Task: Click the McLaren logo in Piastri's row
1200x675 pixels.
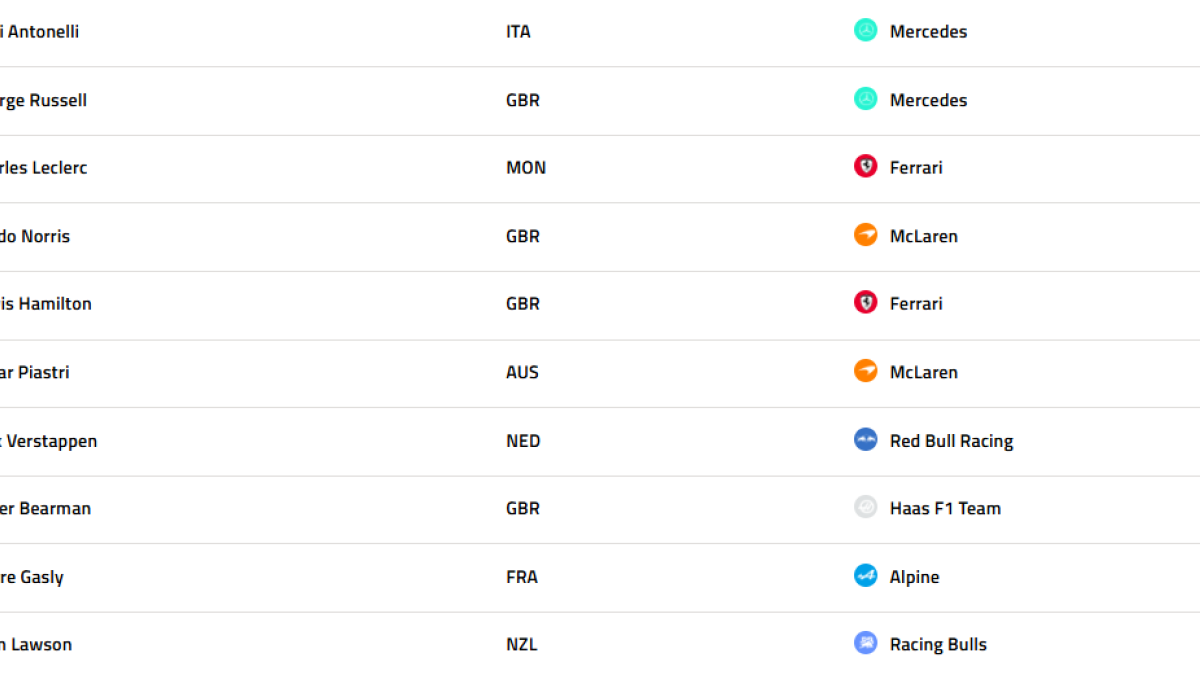Action: point(866,371)
